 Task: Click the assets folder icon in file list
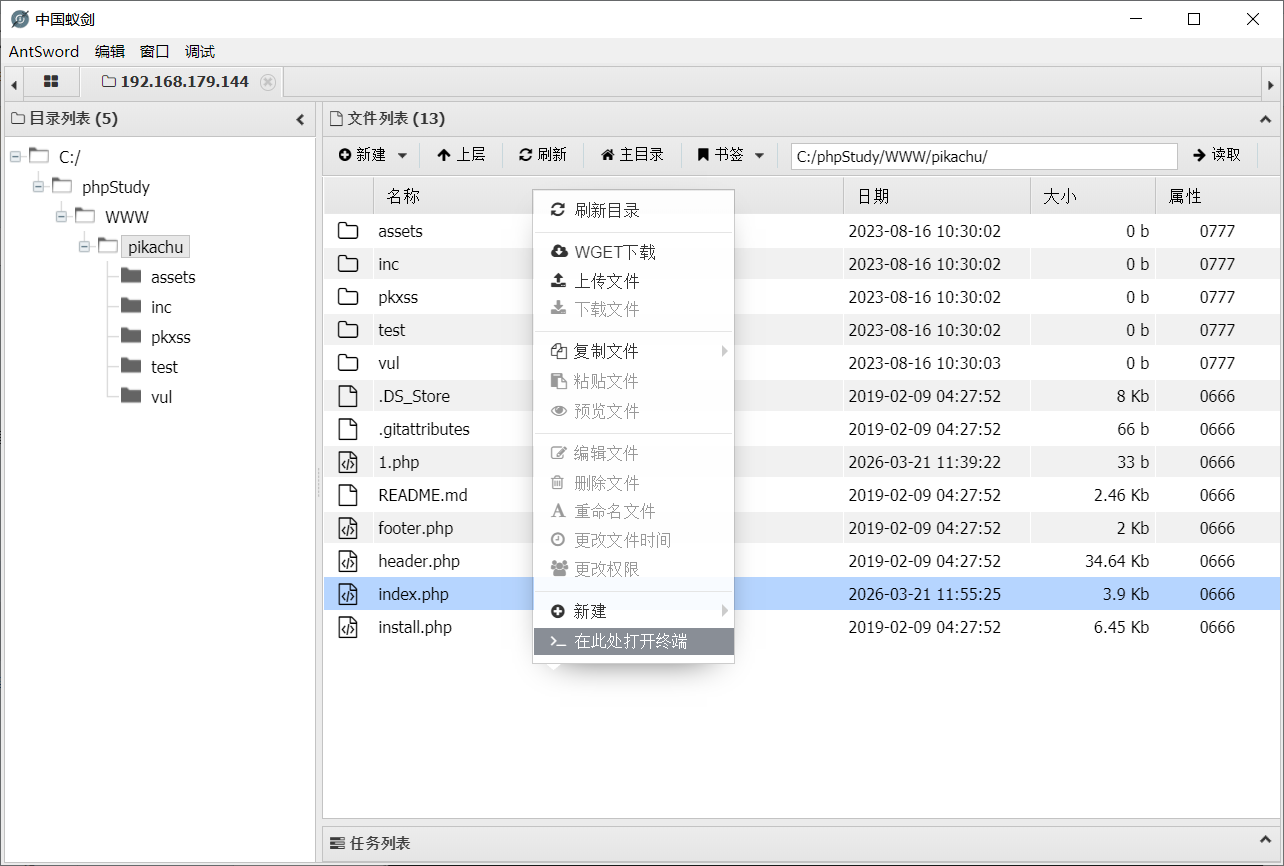click(348, 231)
